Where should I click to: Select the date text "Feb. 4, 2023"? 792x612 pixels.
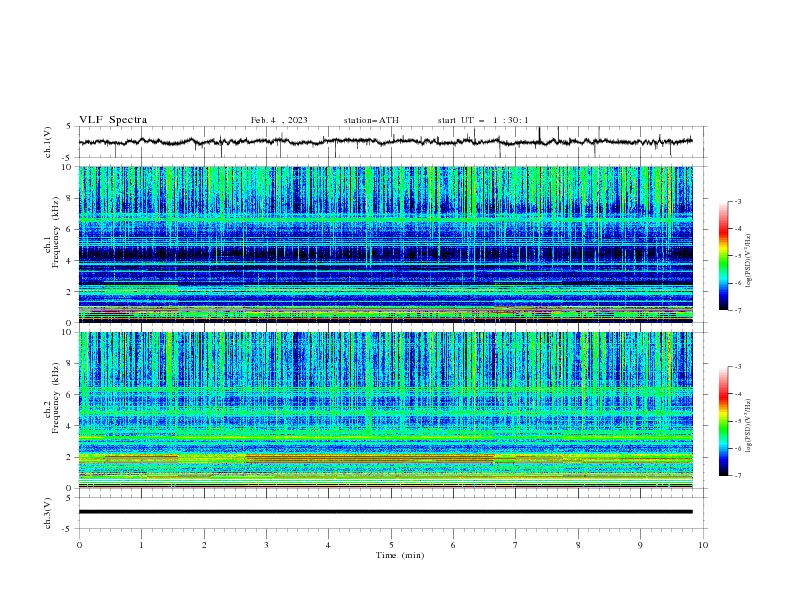click(279, 120)
